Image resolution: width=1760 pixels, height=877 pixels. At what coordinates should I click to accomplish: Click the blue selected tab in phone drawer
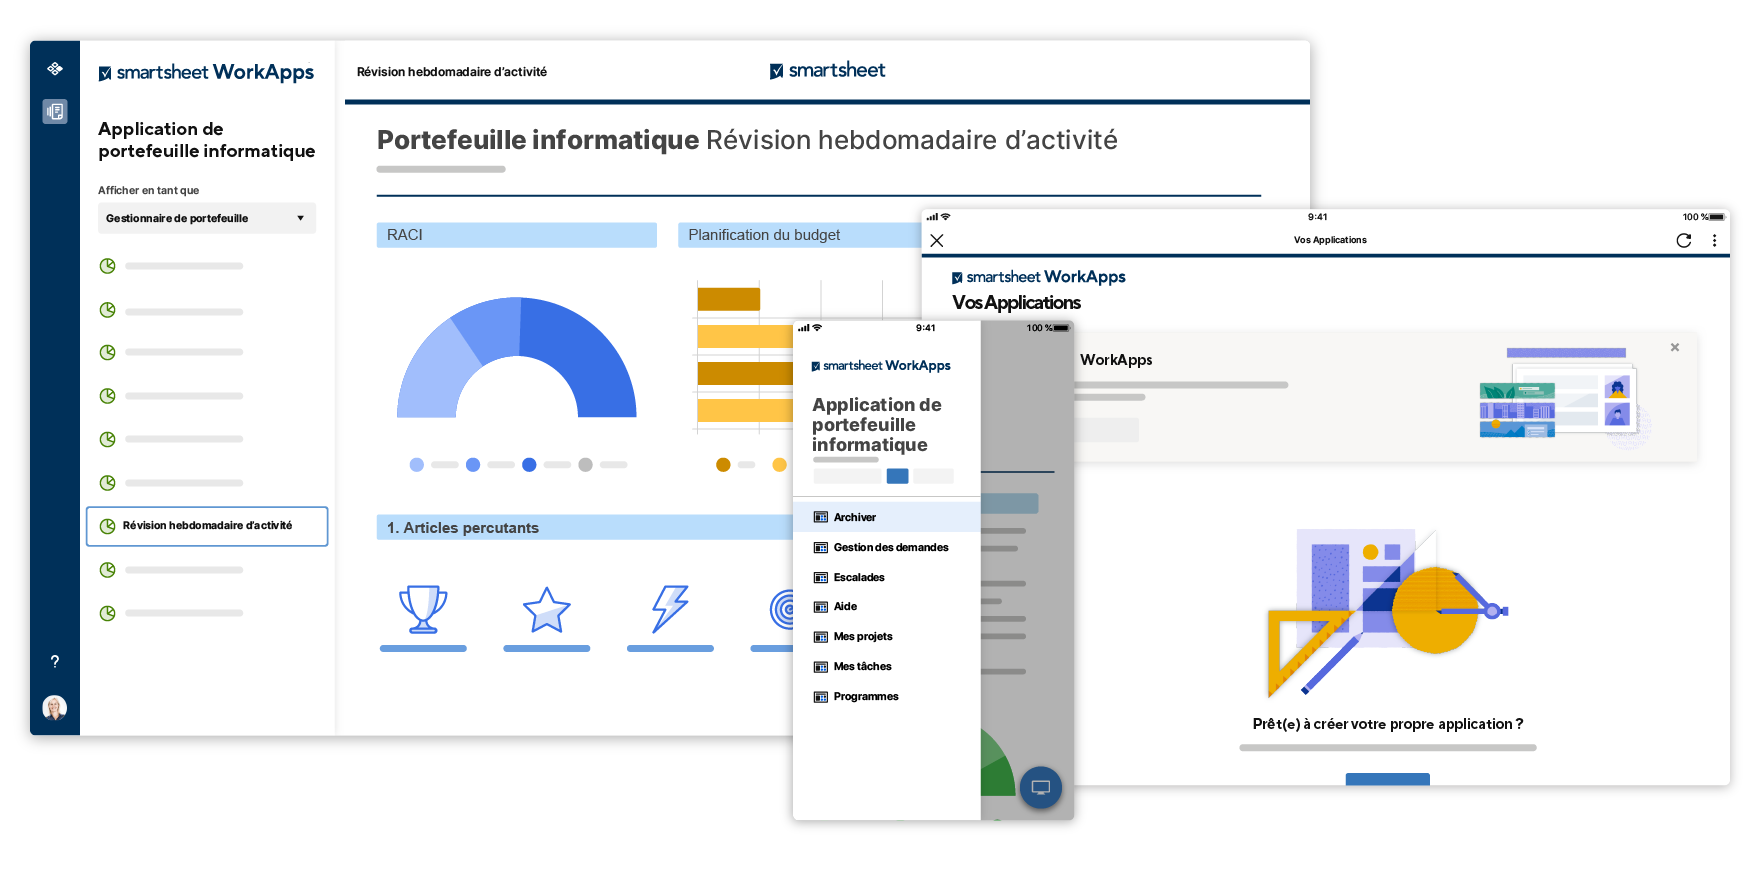[x=898, y=476]
